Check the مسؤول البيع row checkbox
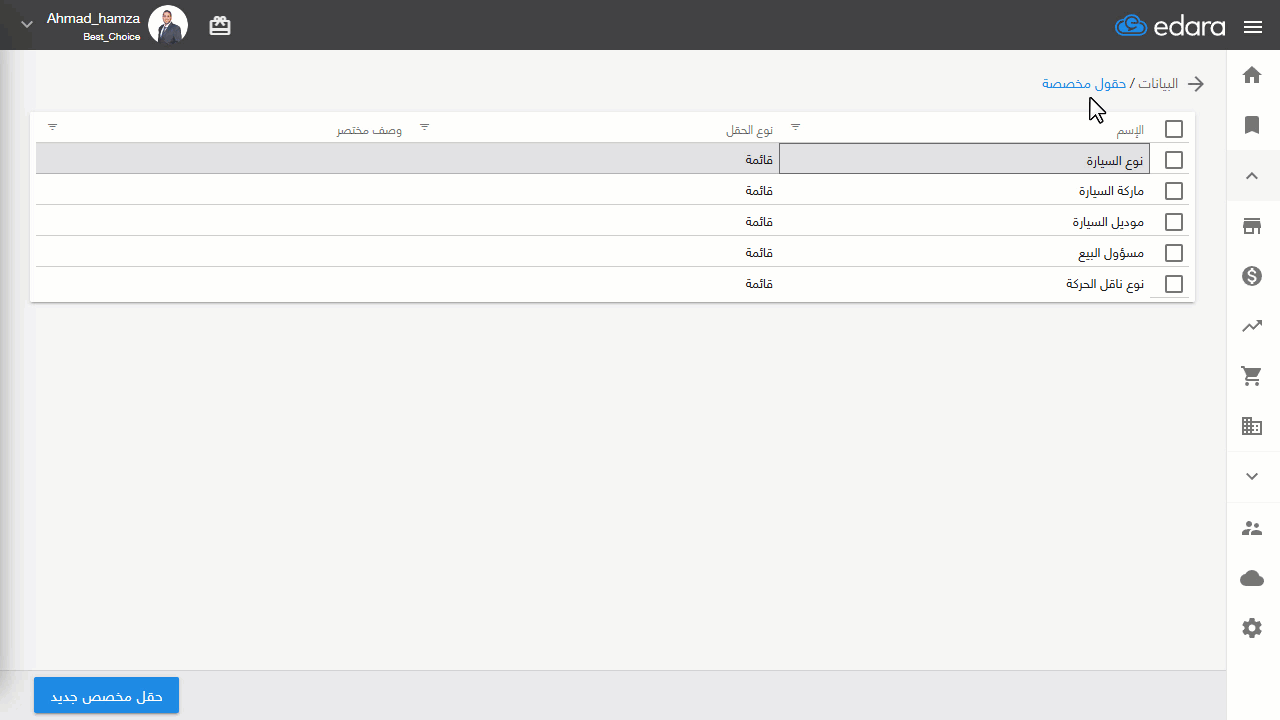1280x720 pixels. (1174, 253)
